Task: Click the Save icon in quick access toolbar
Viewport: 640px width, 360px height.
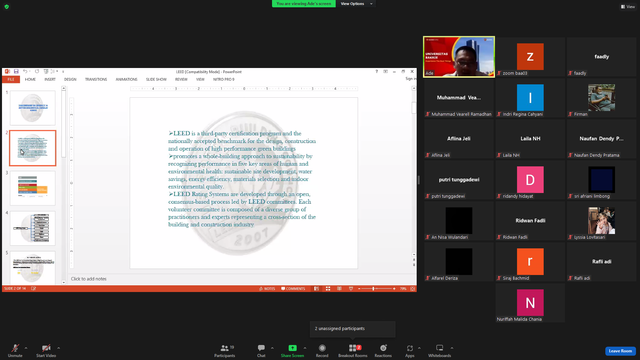Action: [x=16, y=71]
